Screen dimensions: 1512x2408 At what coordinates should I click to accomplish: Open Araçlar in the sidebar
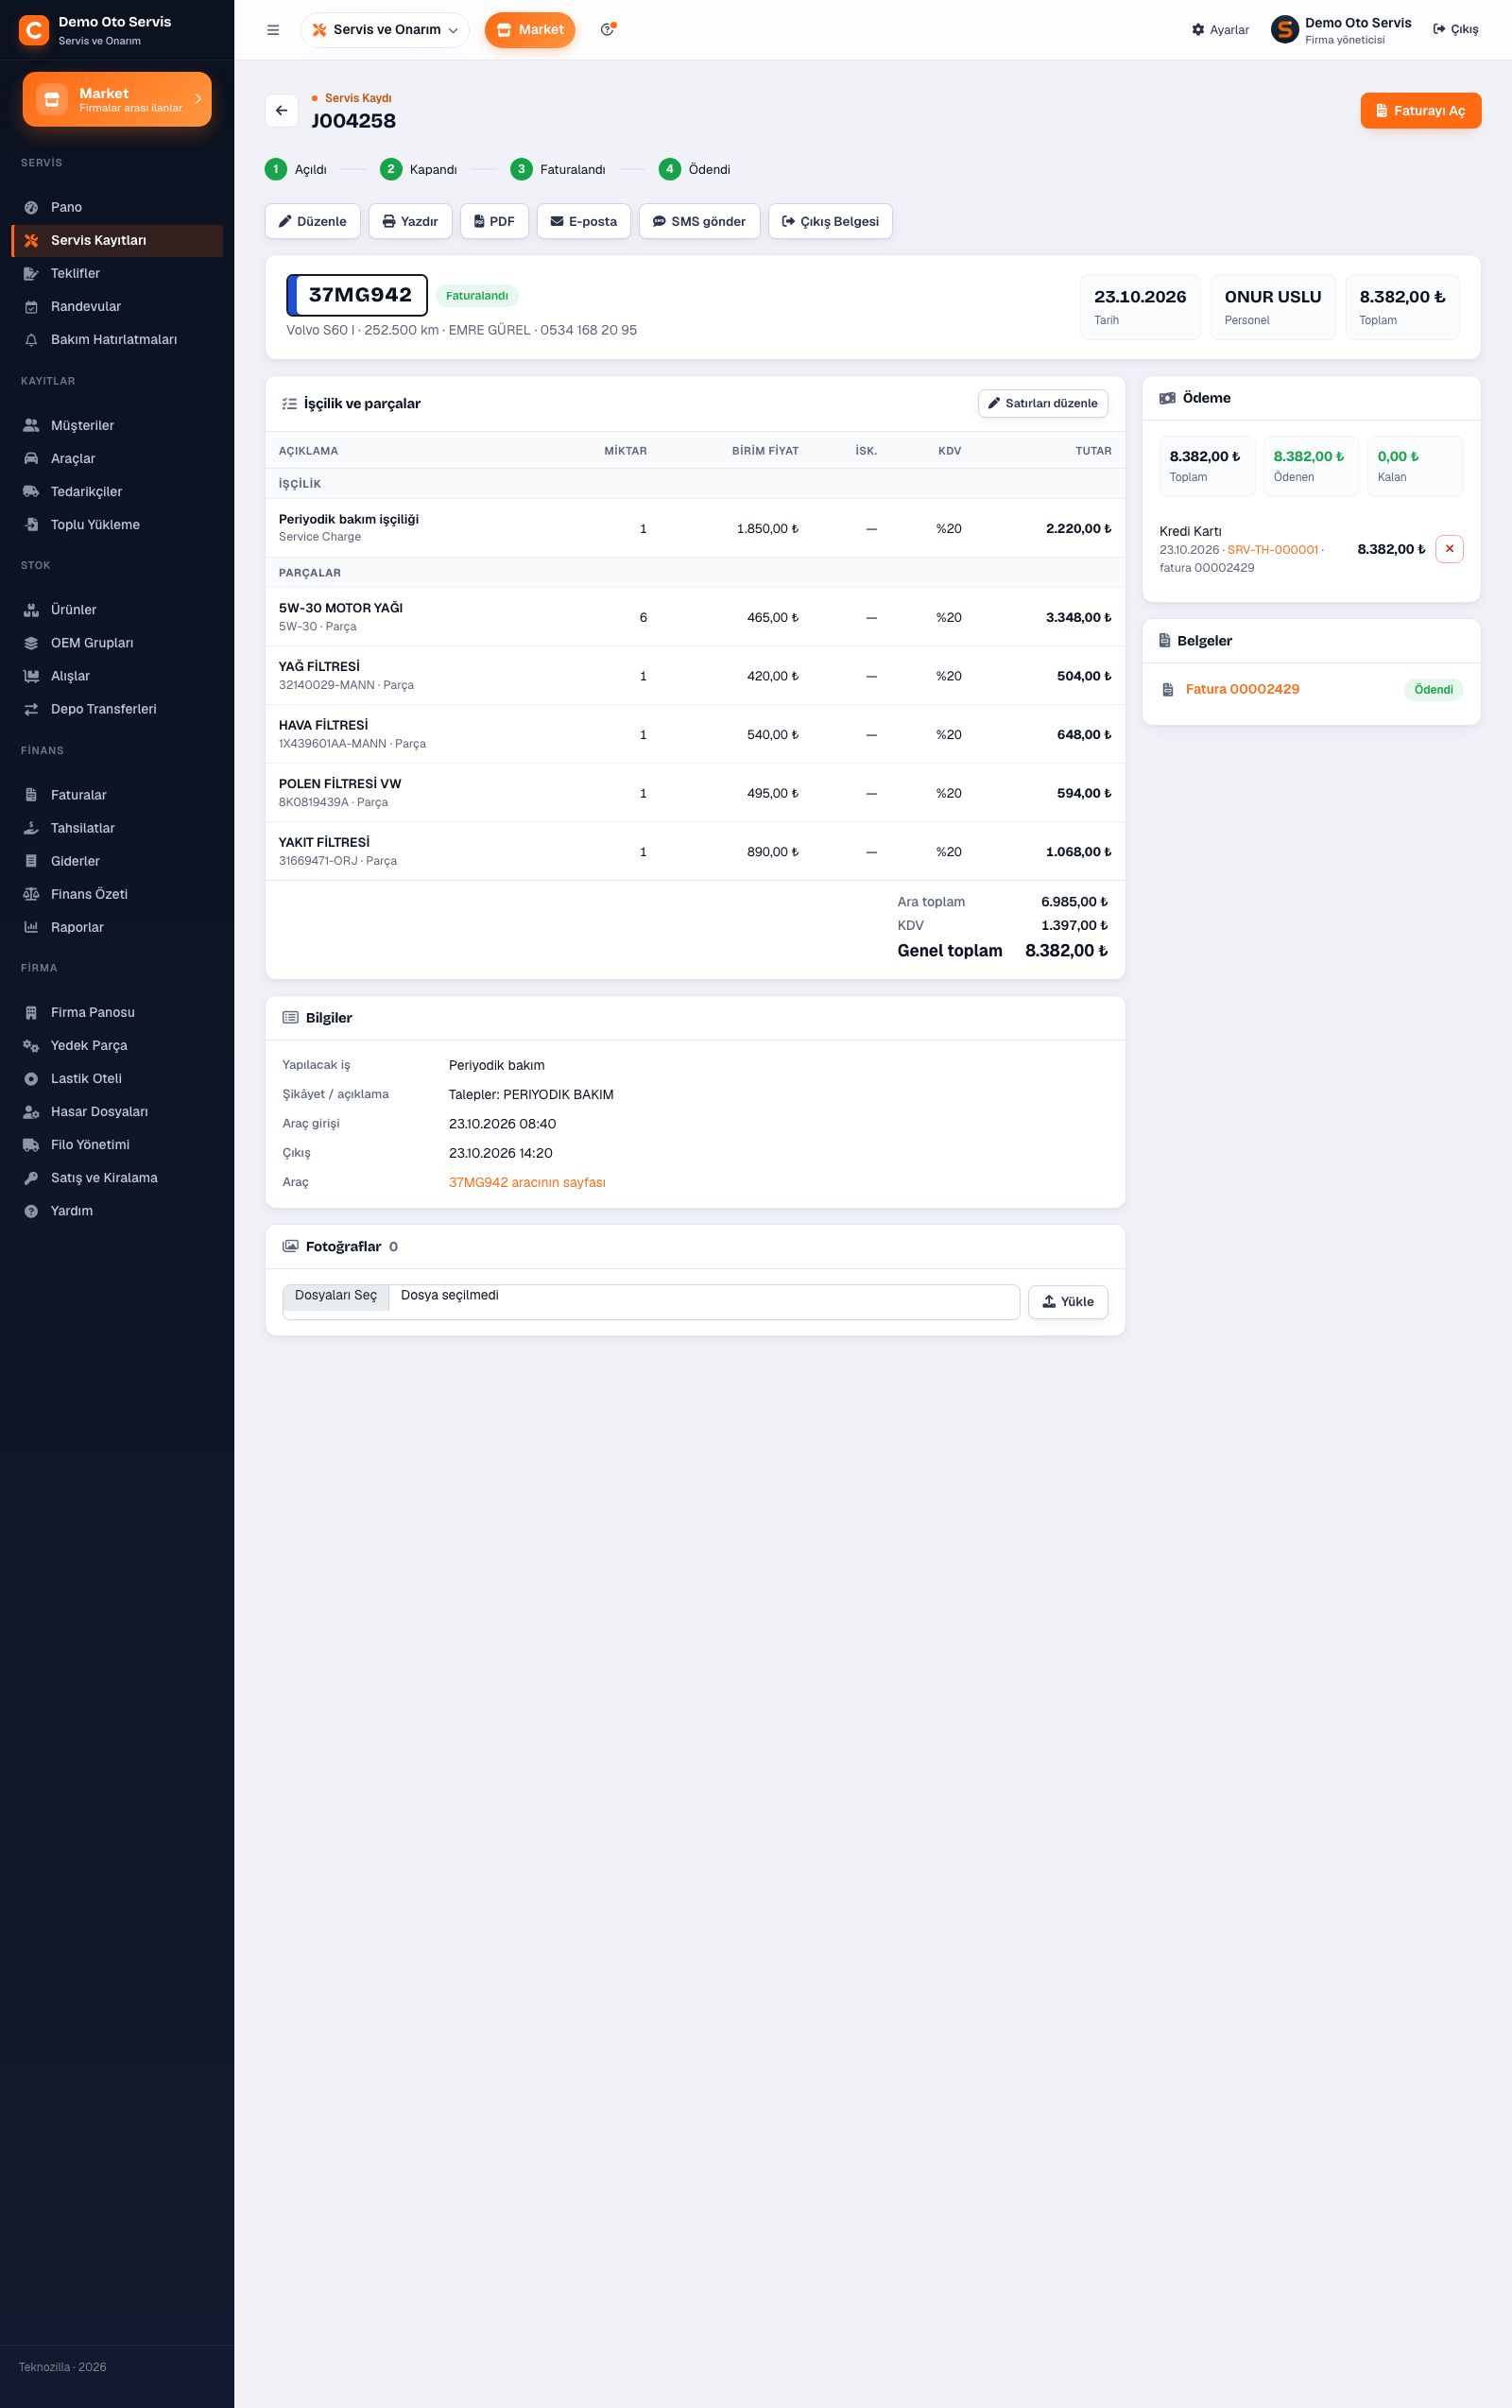coord(117,458)
